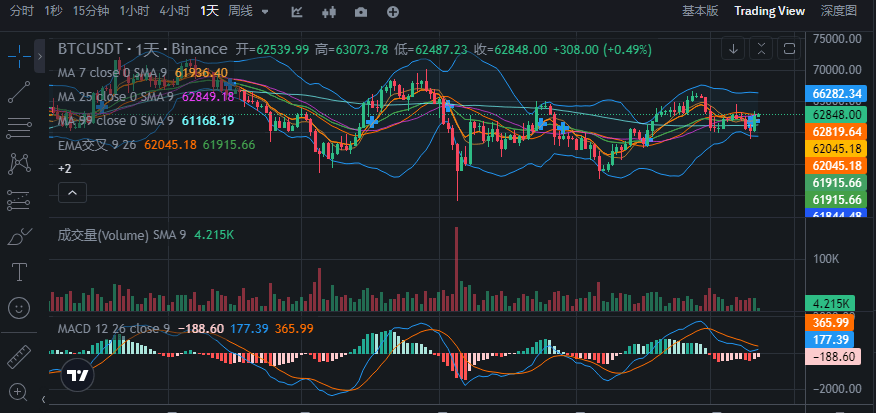Click the 70000.00 price axis label
The image size is (876, 413).
[x=837, y=70]
